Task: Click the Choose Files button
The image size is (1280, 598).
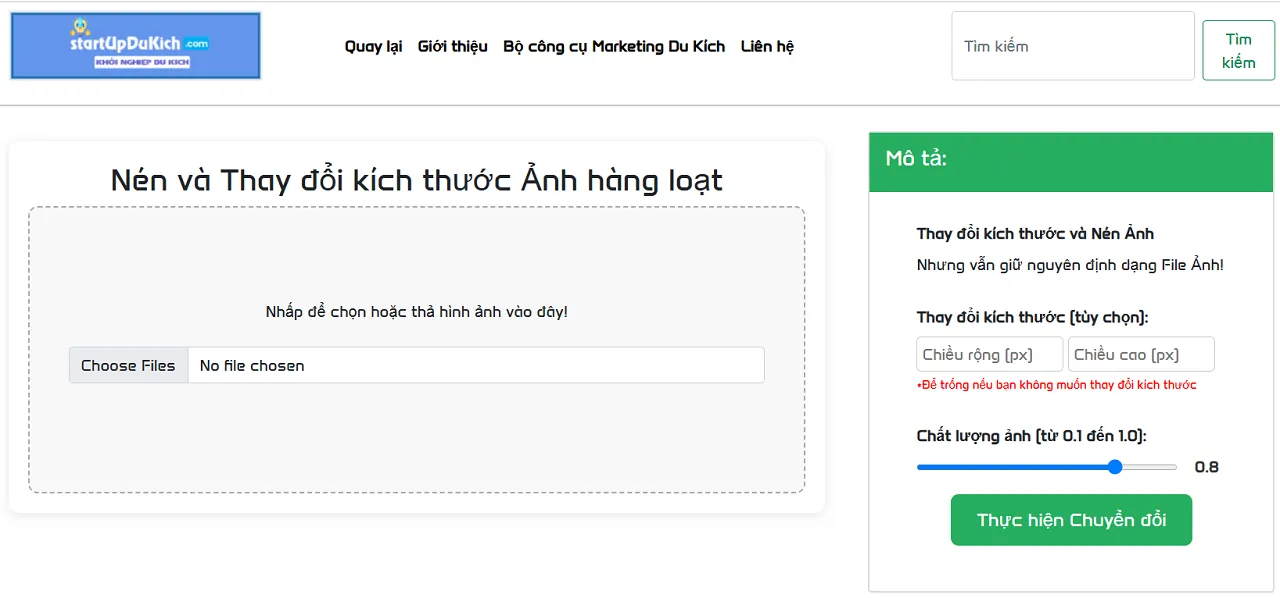Action: click(128, 365)
